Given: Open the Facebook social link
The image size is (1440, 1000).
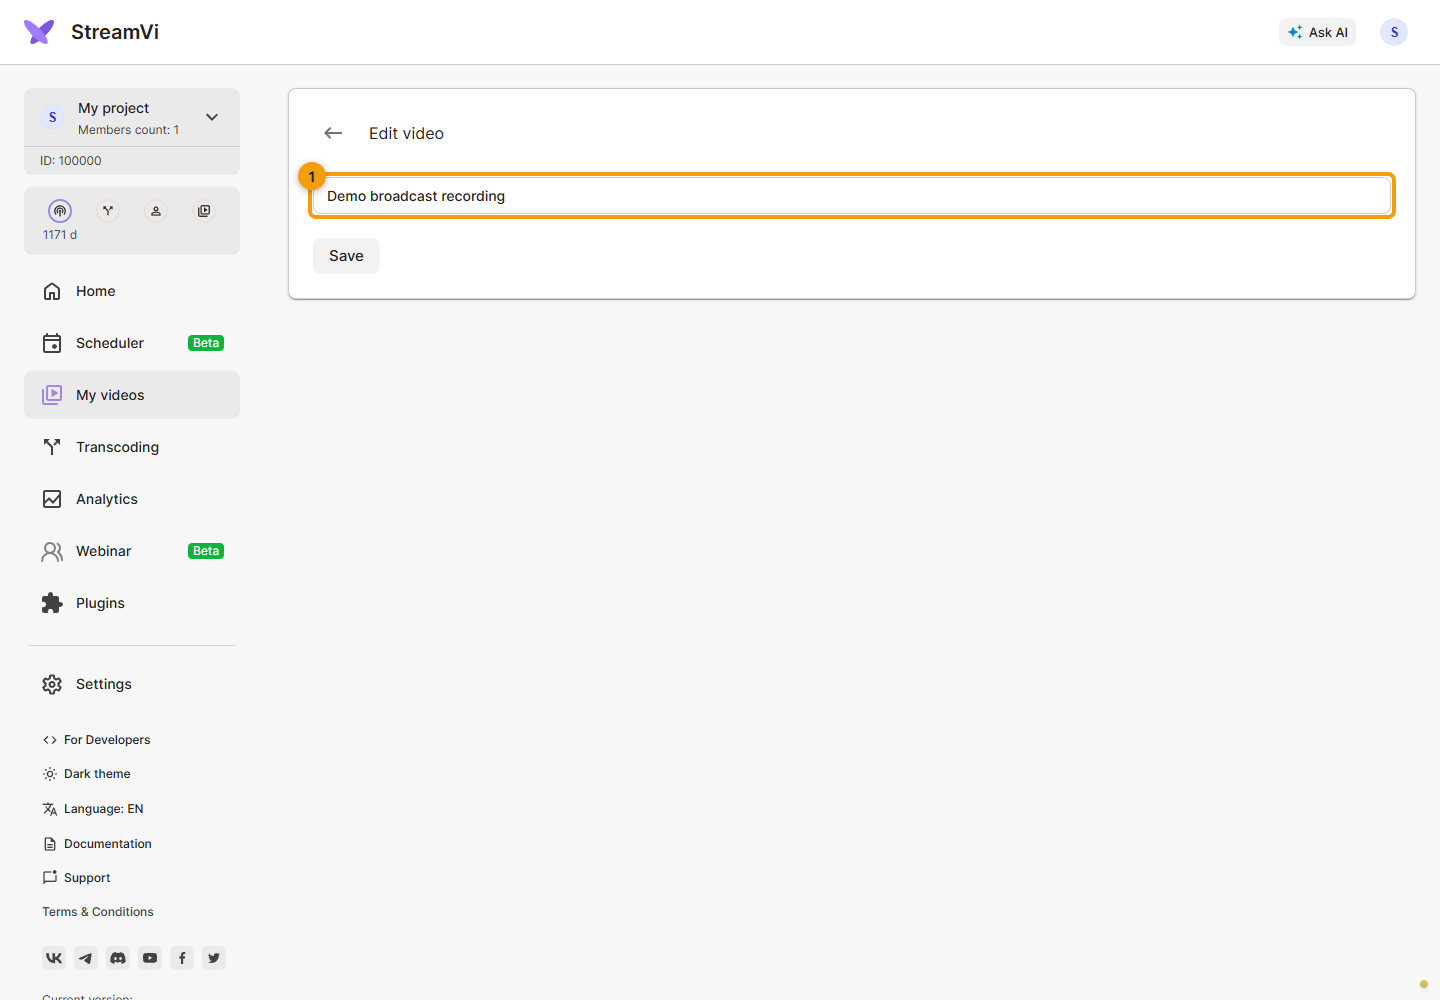Looking at the screenshot, I should (182, 958).
